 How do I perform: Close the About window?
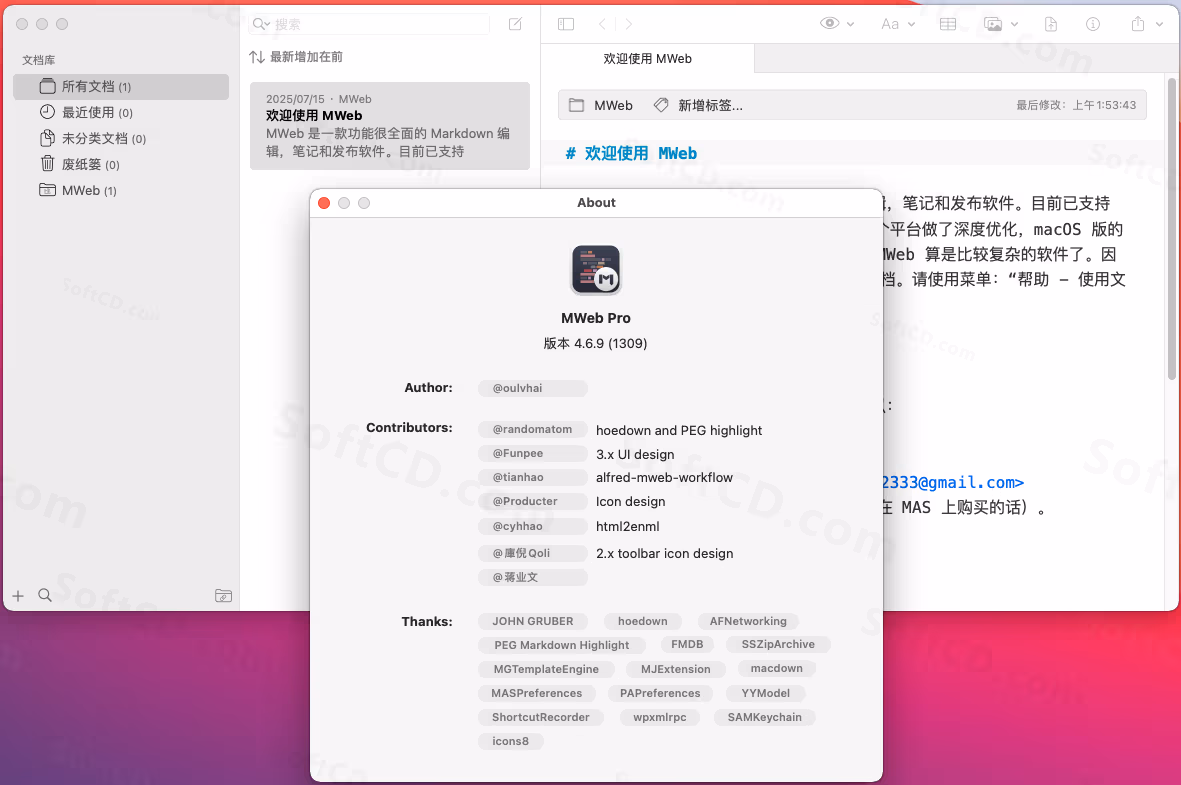coord(324,203)
